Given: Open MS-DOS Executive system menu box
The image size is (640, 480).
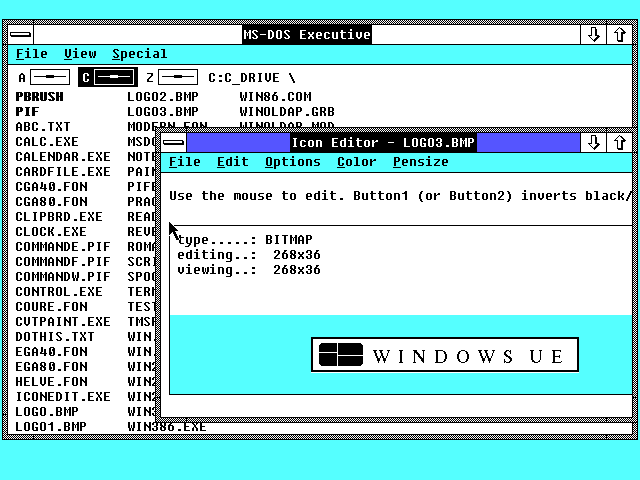Looking at the screenshot, I should coord(20,35).
